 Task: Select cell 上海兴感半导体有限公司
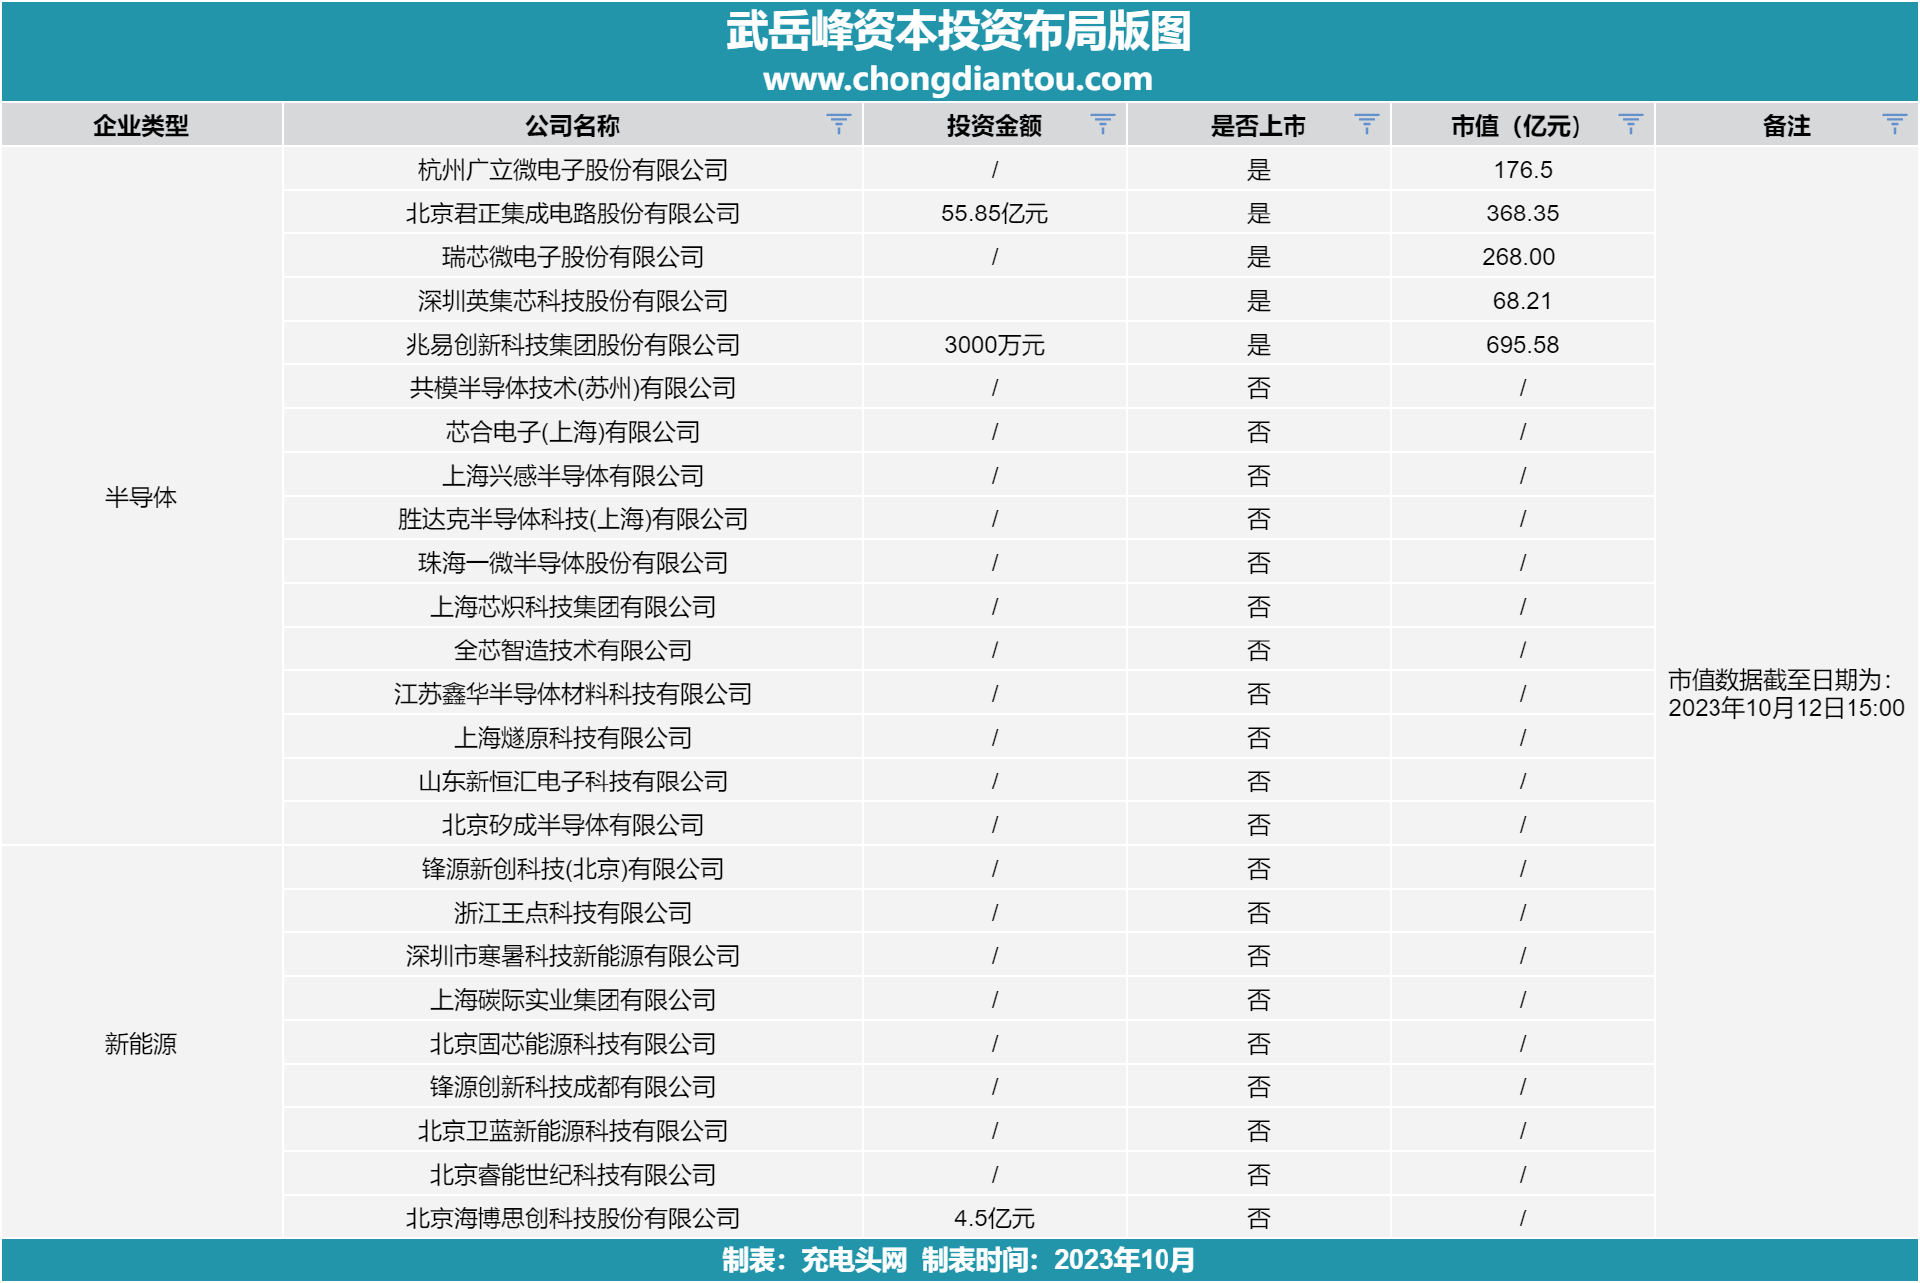[x=572, y=476]
